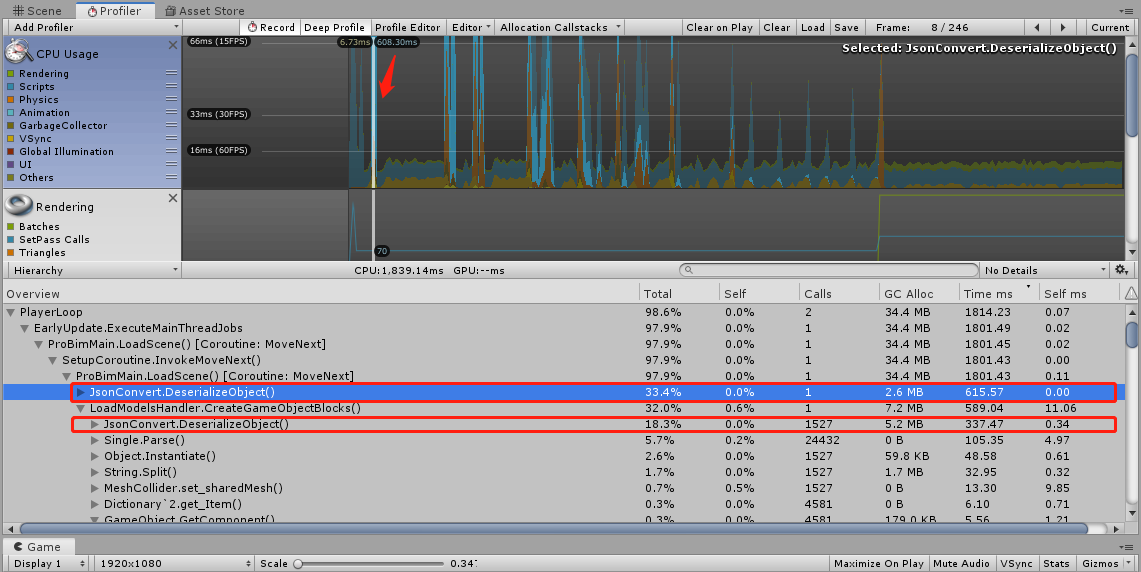
Task: Open the Game panel options menu icon
Action: [1128, 547]
